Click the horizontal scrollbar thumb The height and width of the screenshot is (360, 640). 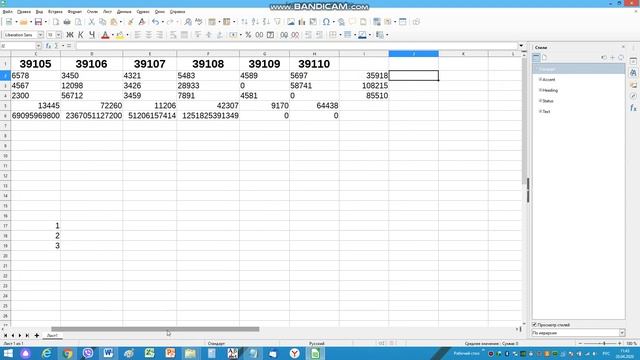click(x=155, y=329)
